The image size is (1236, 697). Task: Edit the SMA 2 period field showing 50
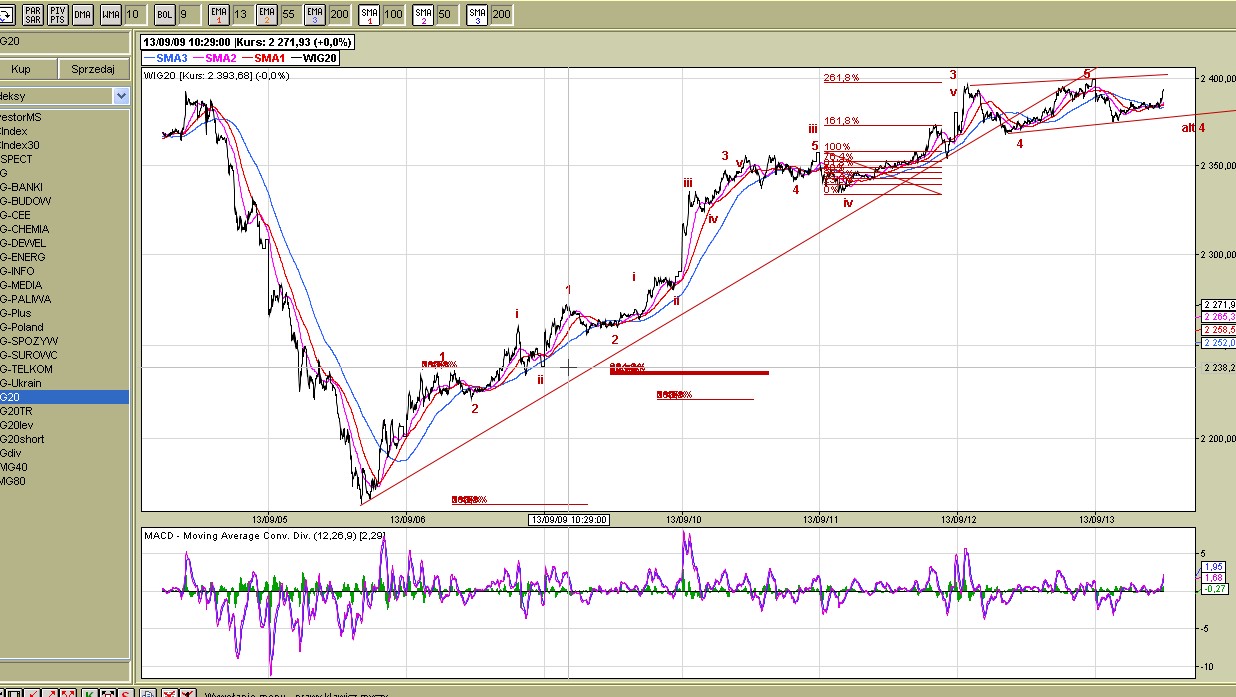[446, 14]
